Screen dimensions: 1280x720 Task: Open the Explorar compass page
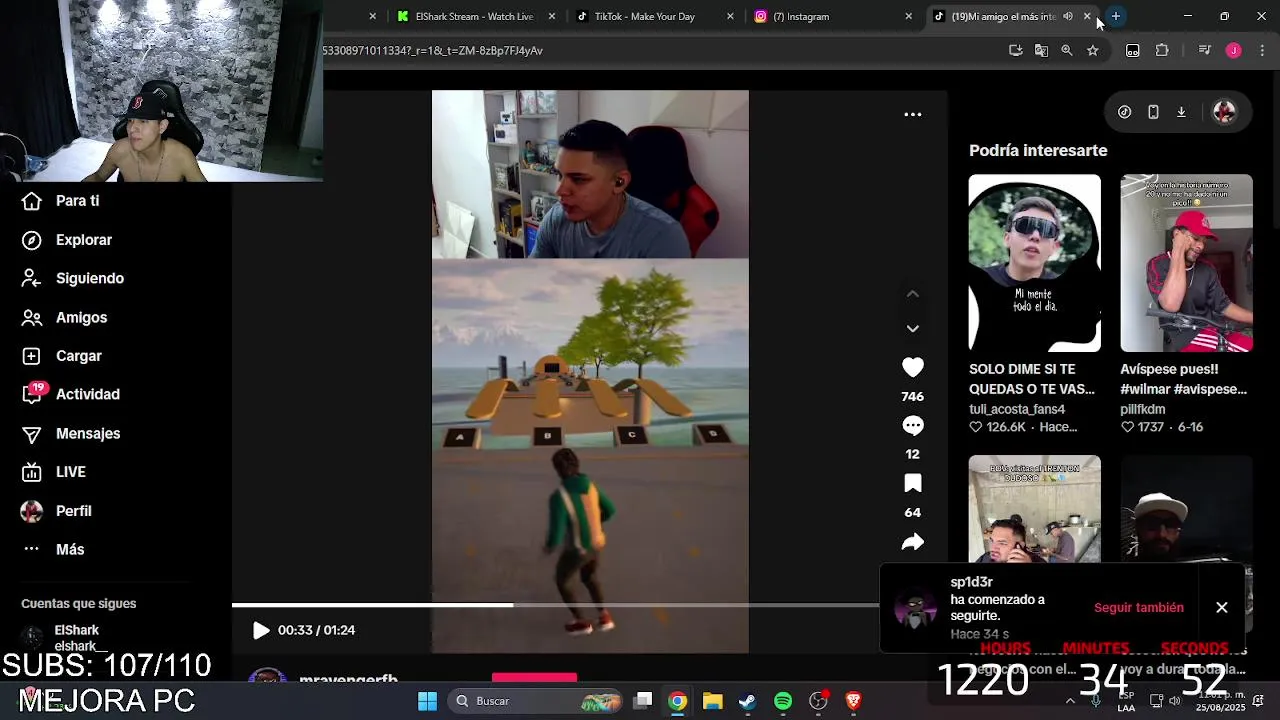[x=68, y=240]
